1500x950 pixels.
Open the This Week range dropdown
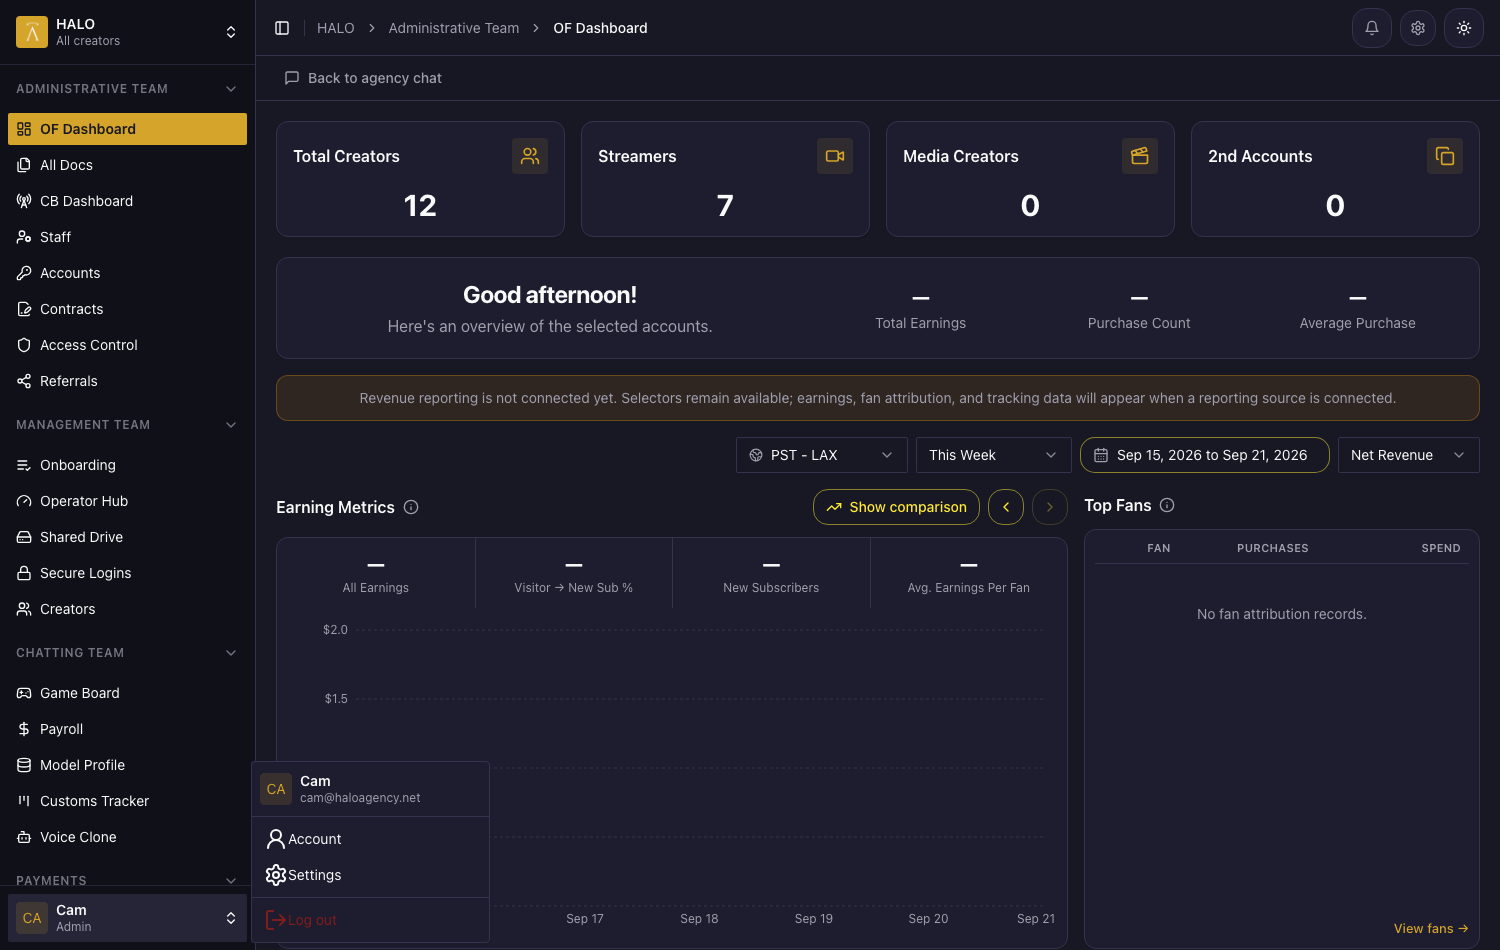(994, 455)
